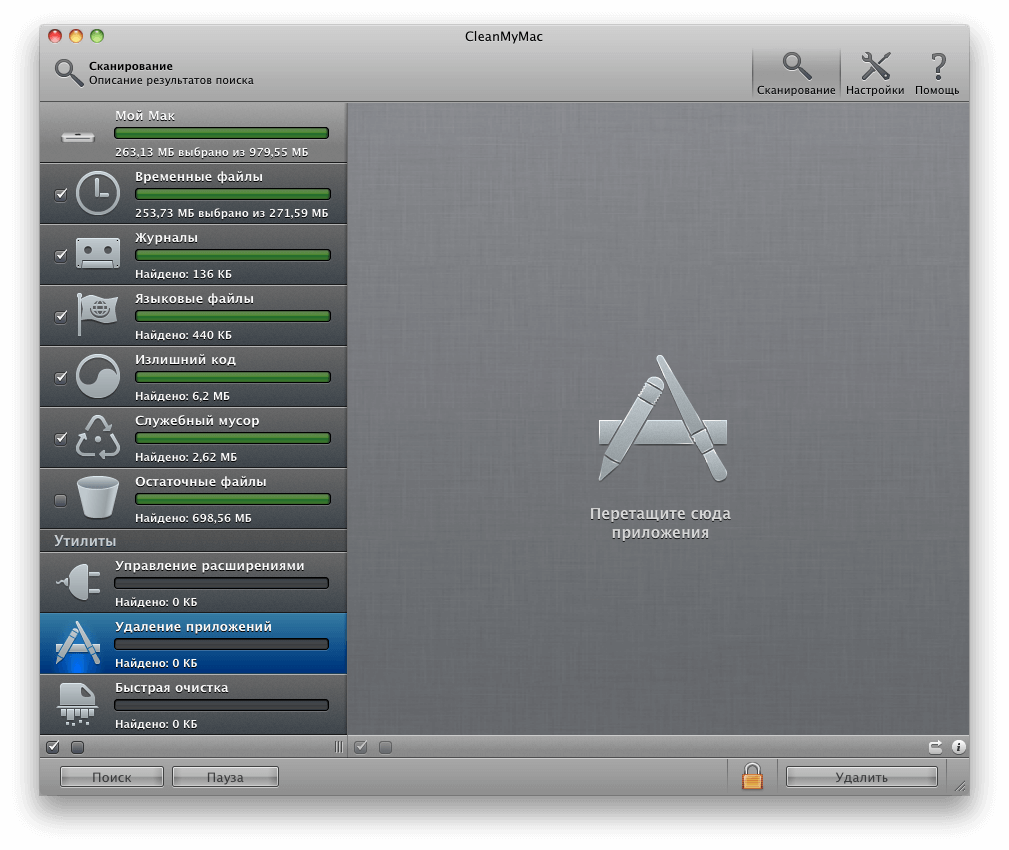Click text Найдено: 440 КБ
This screenshot has width=1009, height=850.
click(183, 335)
